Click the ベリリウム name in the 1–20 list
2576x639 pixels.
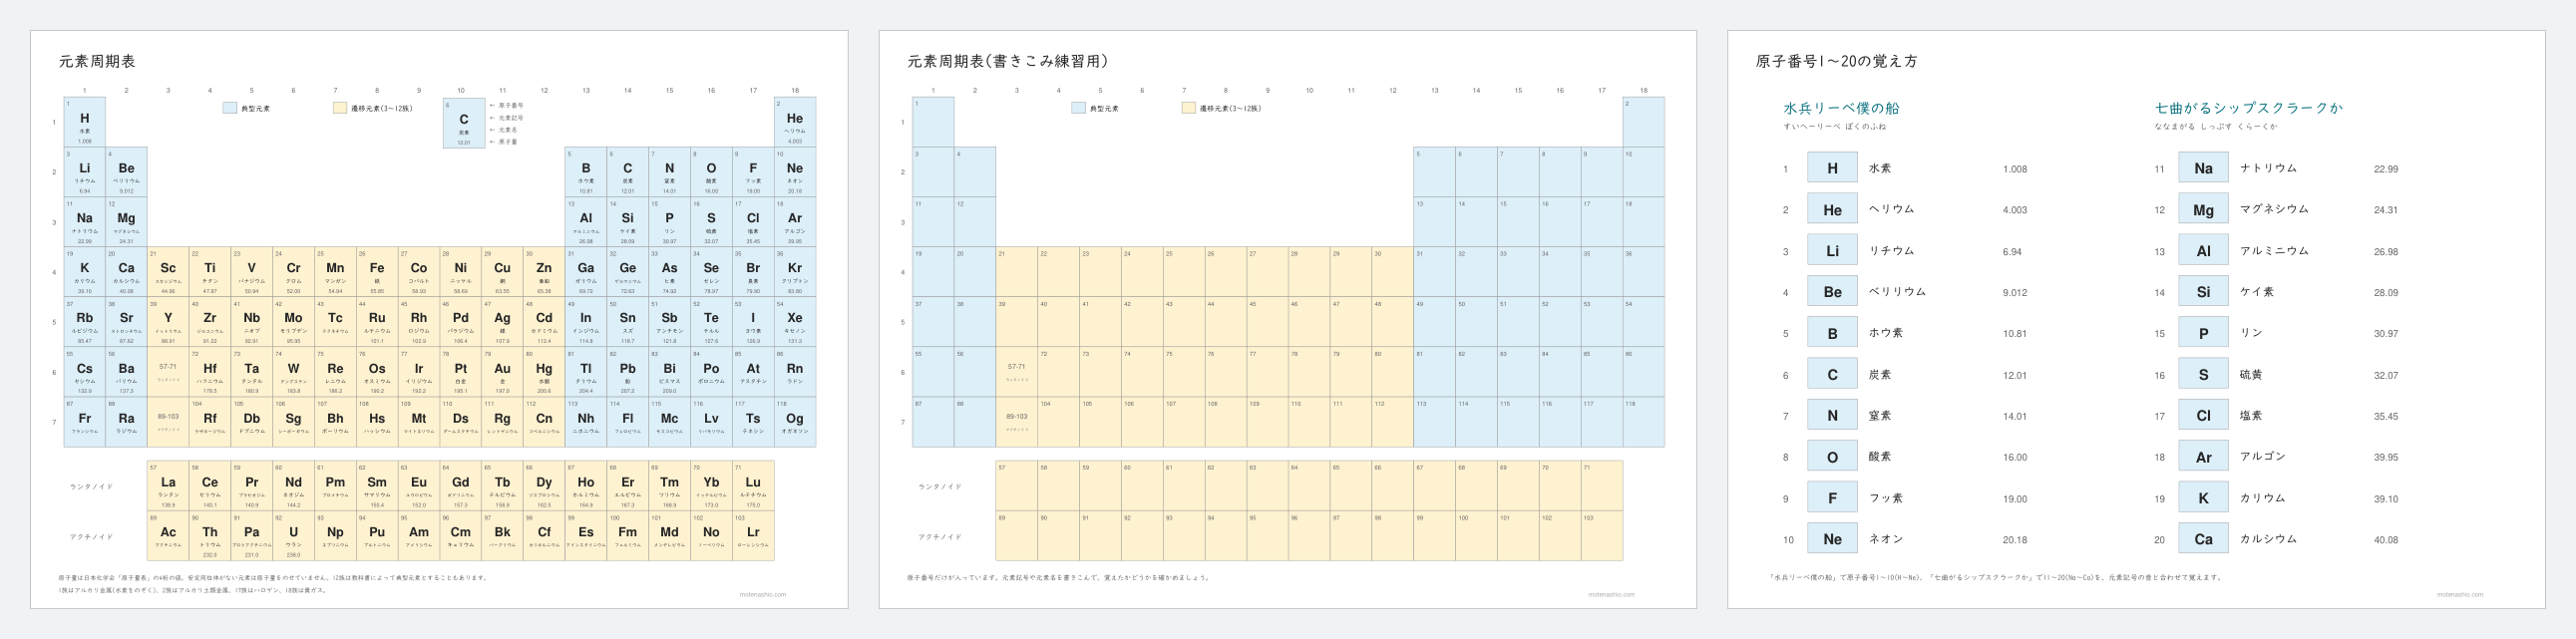coord(1897,292)
